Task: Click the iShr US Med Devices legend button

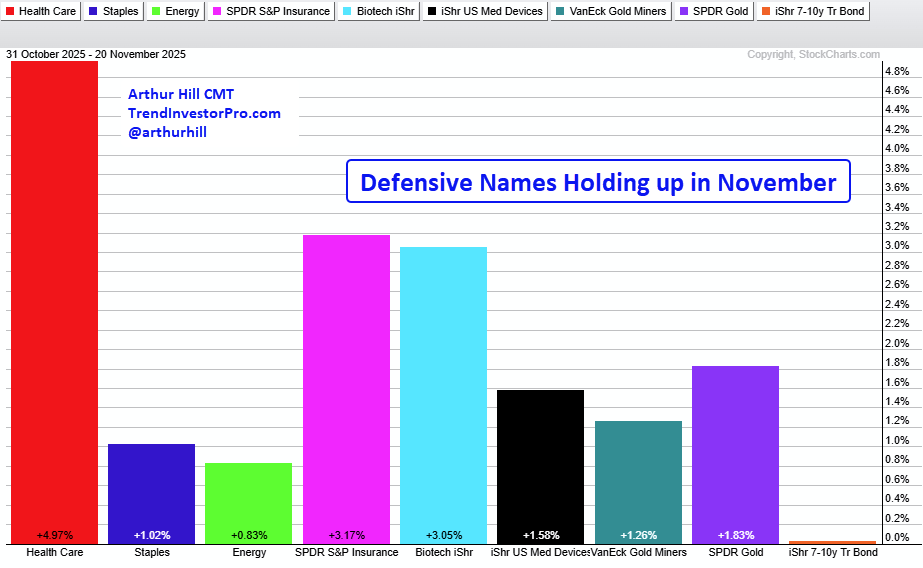Action: pos(485,12)
